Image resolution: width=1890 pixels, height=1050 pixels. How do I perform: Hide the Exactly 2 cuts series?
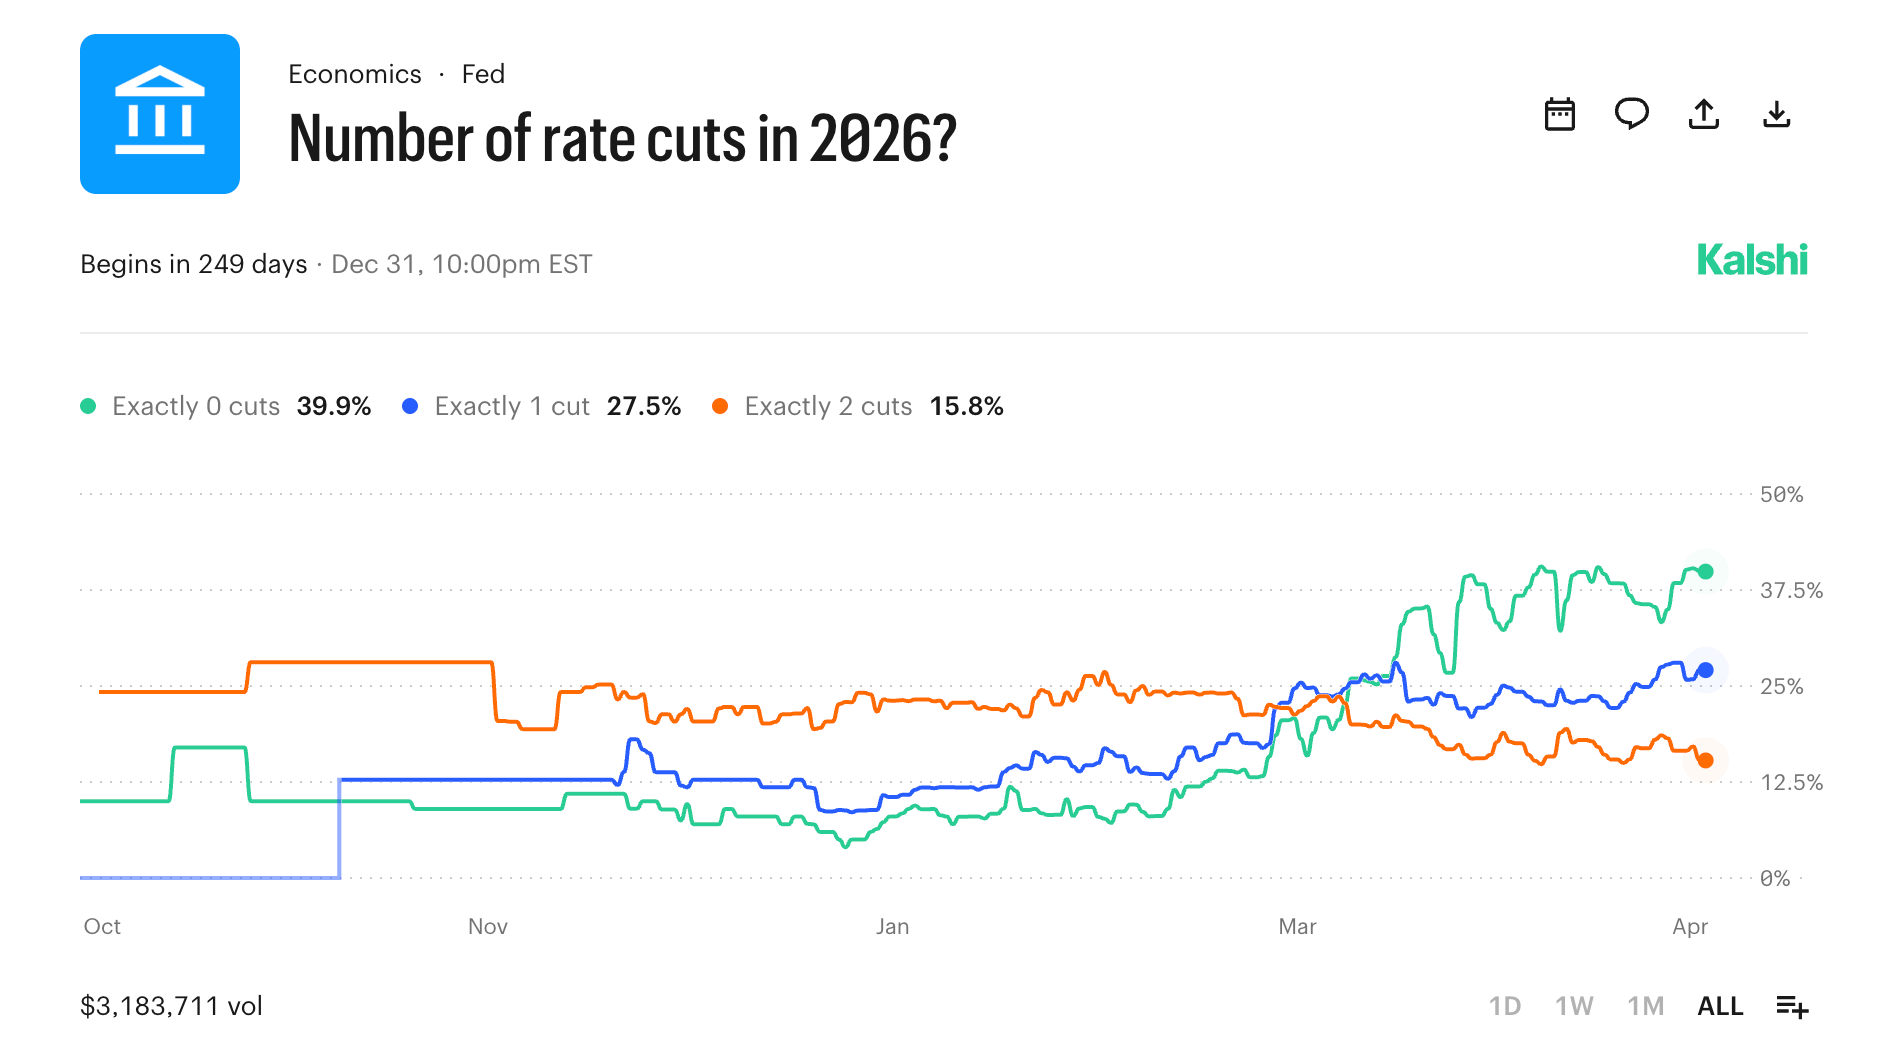pos(828,406)
